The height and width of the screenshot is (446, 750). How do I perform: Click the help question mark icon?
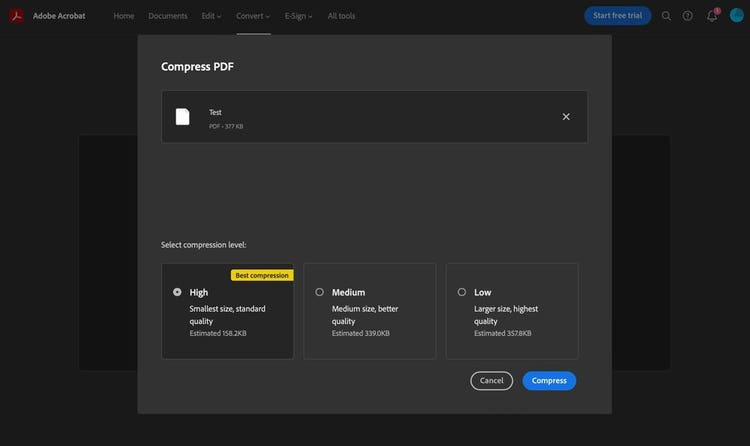[688, 16]
